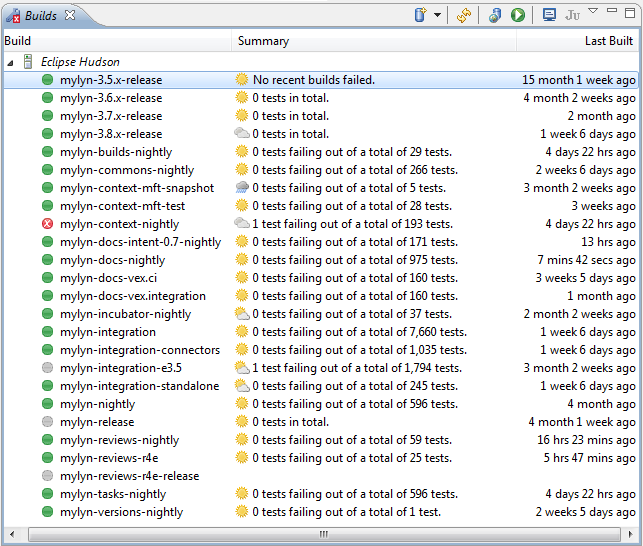
Task: Click '1 test failing out of a total of 193 tests.'
Action: [x=353, y=224]
